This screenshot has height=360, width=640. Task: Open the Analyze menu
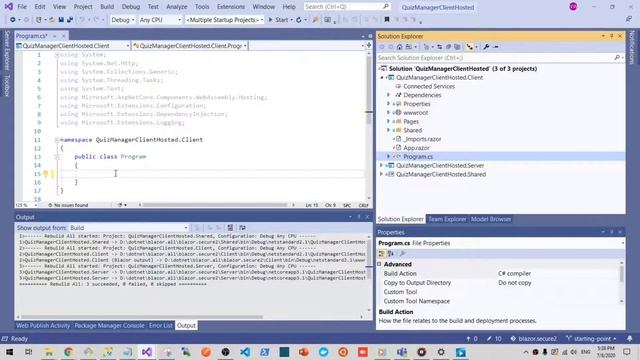tap(177, 7)
